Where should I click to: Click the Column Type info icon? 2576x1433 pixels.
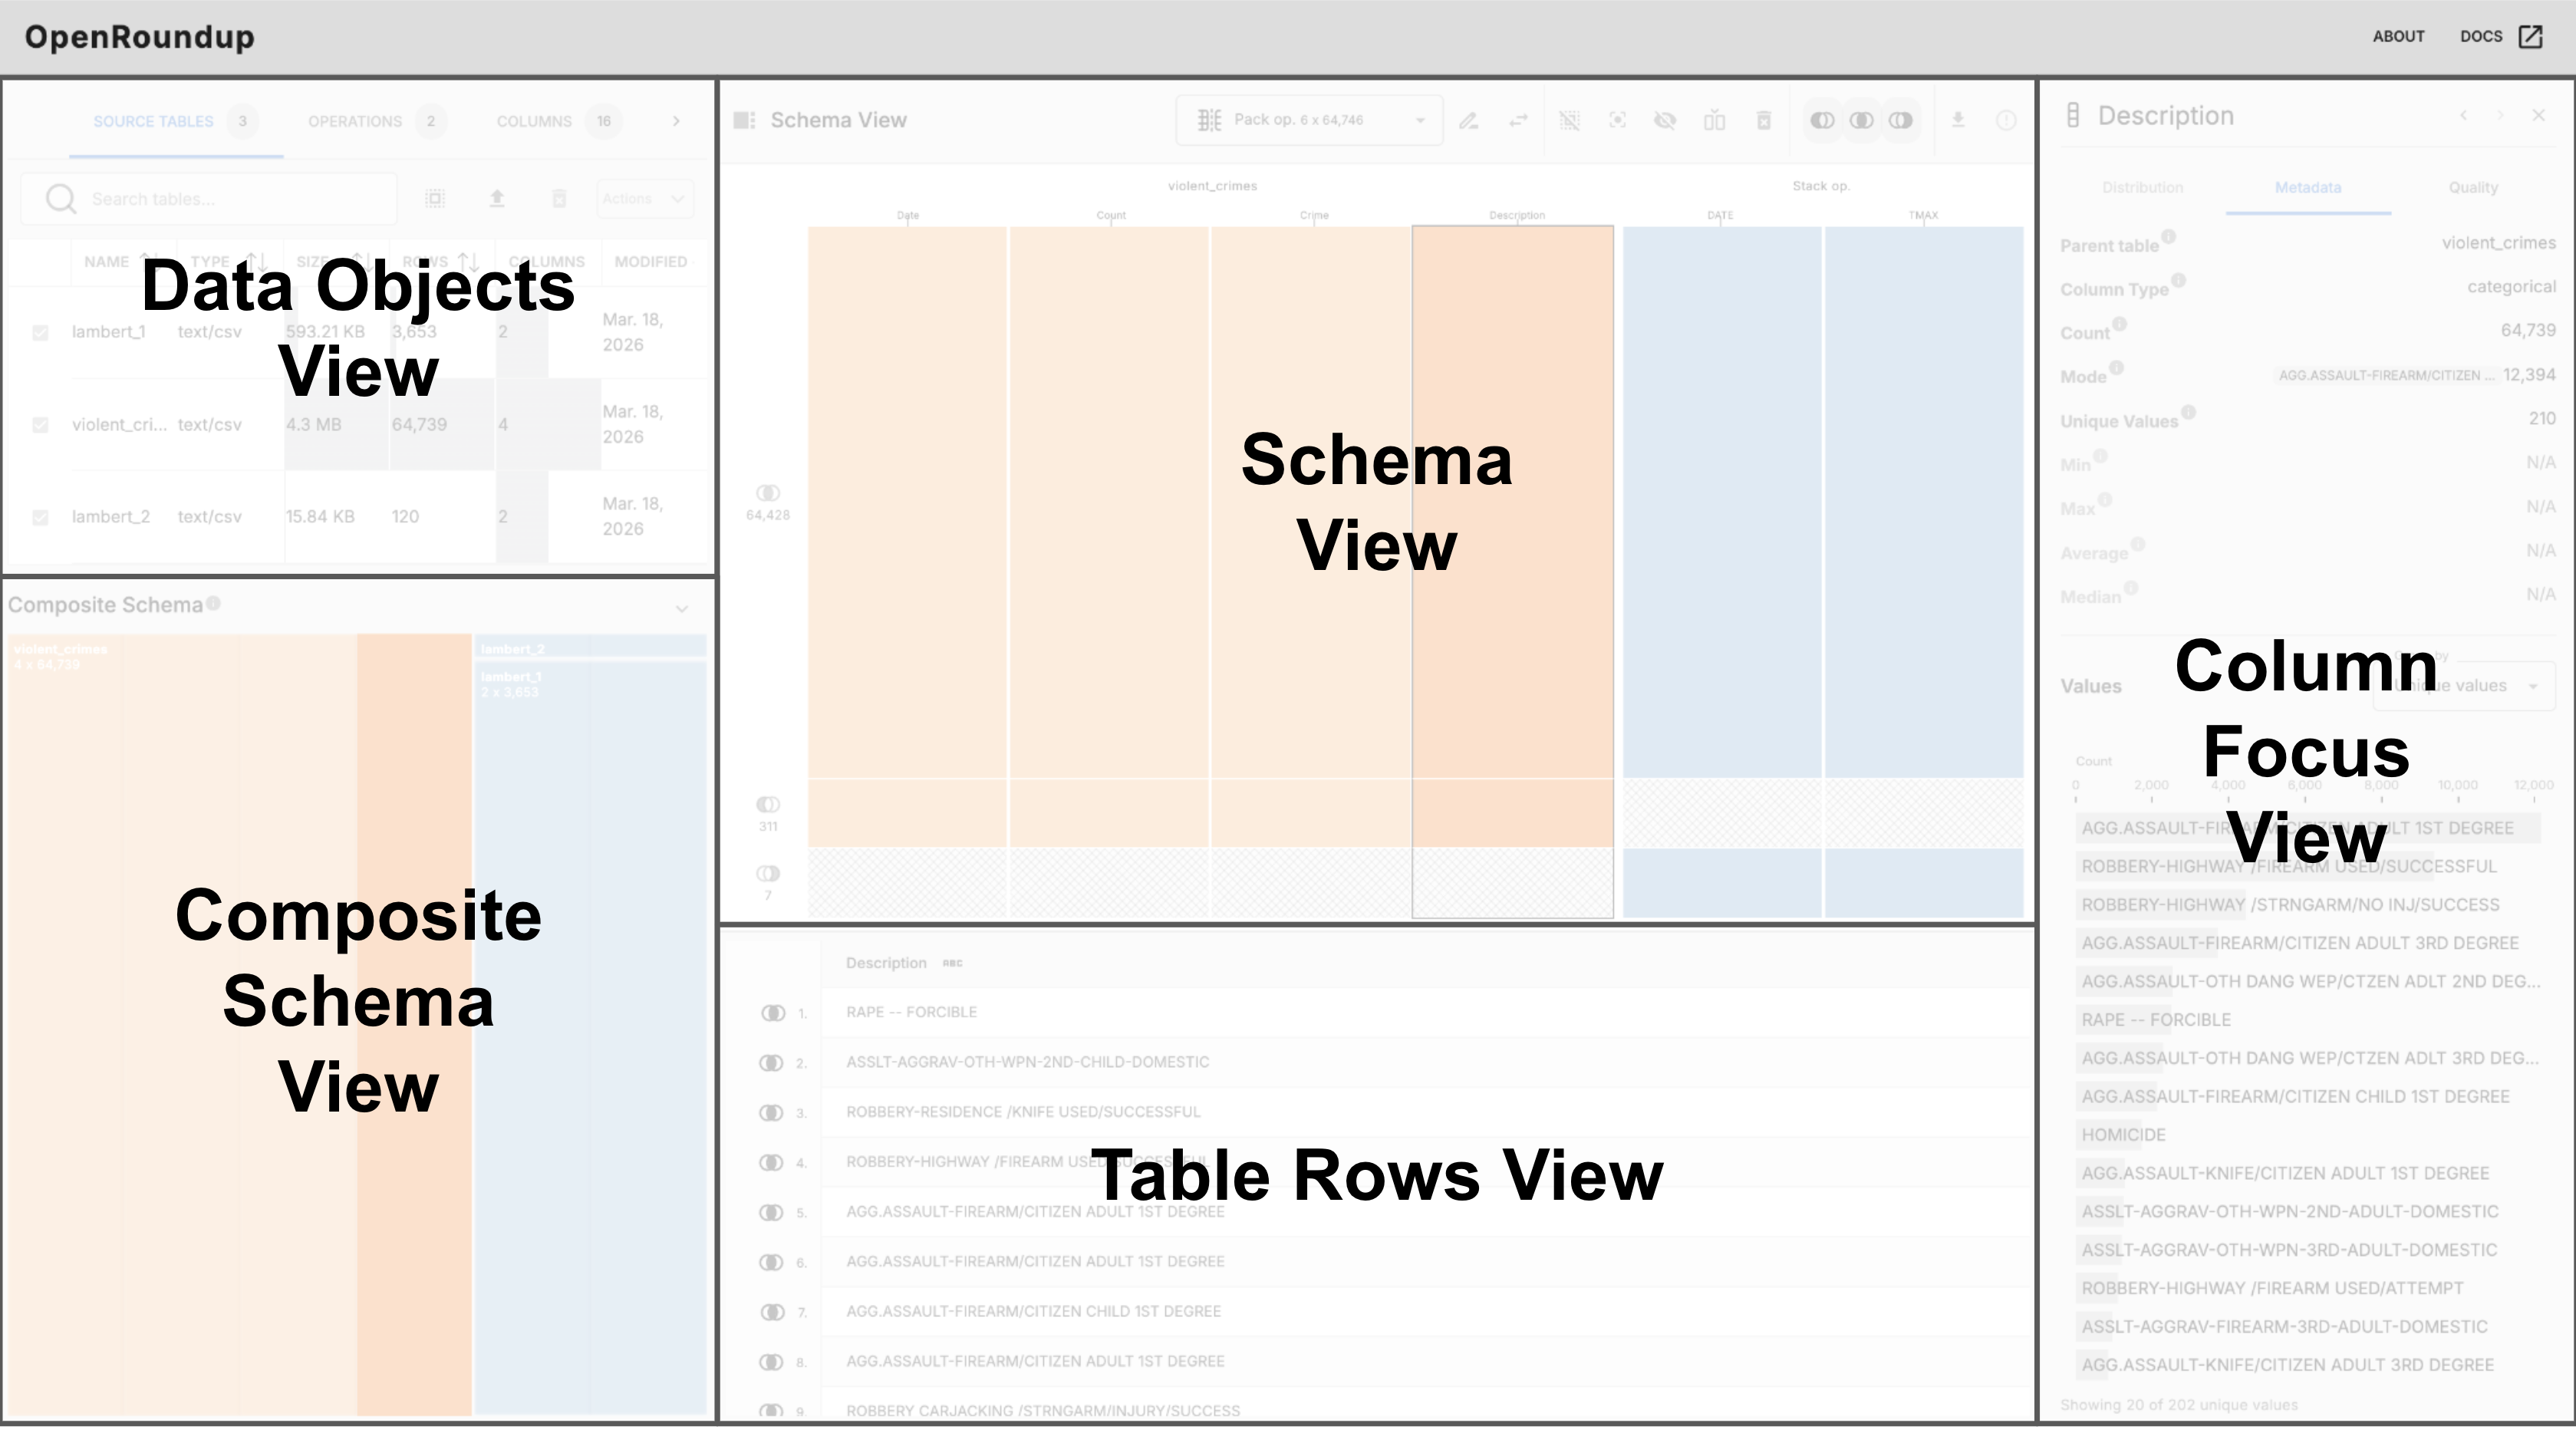pos(2178,280)
